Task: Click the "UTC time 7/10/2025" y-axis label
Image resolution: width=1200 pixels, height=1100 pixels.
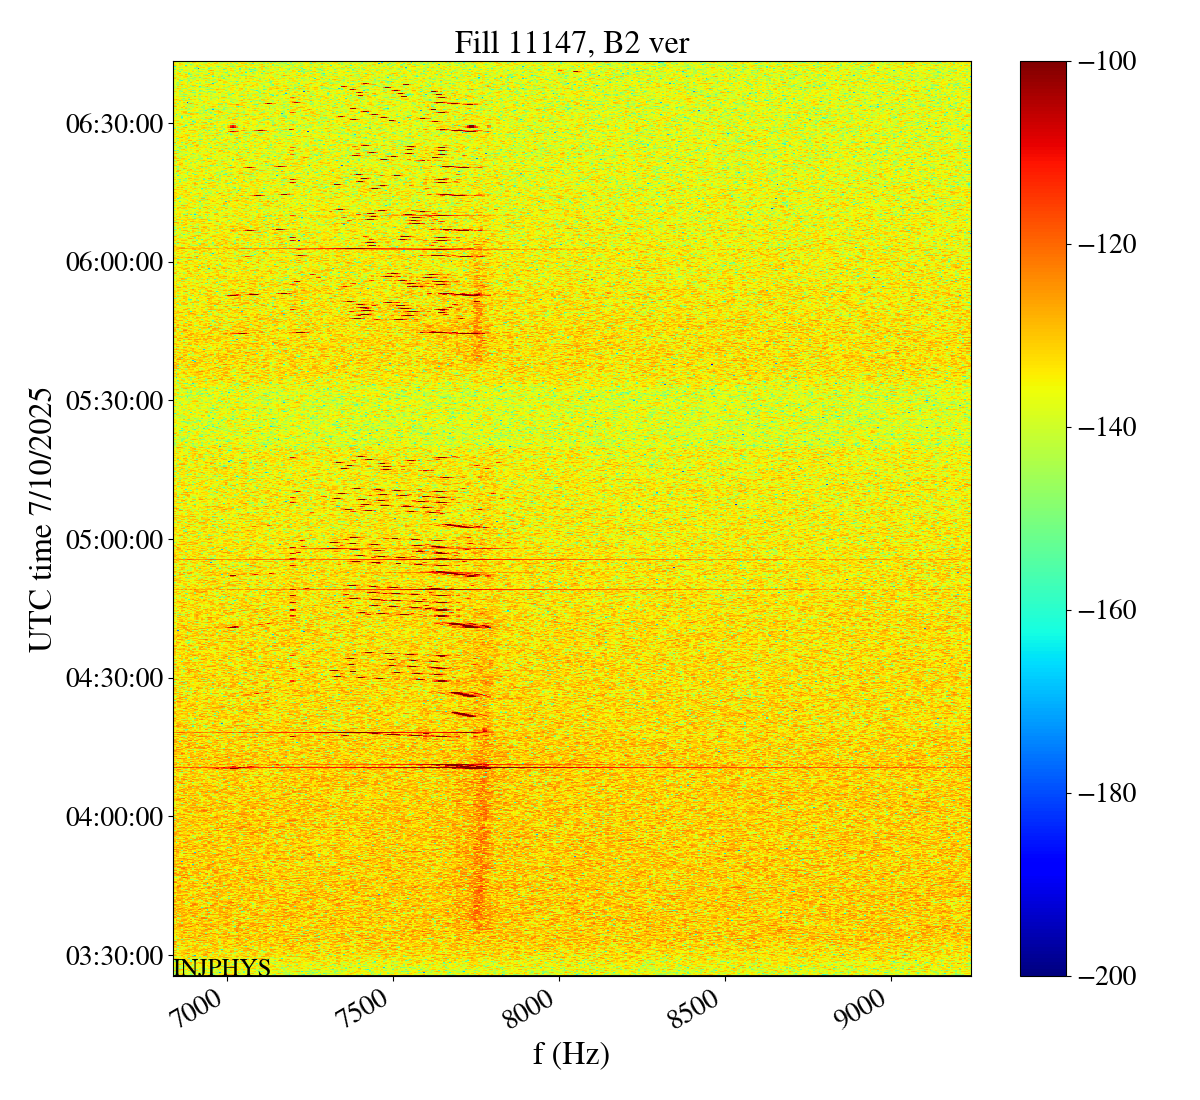Action: coord(41,519)
